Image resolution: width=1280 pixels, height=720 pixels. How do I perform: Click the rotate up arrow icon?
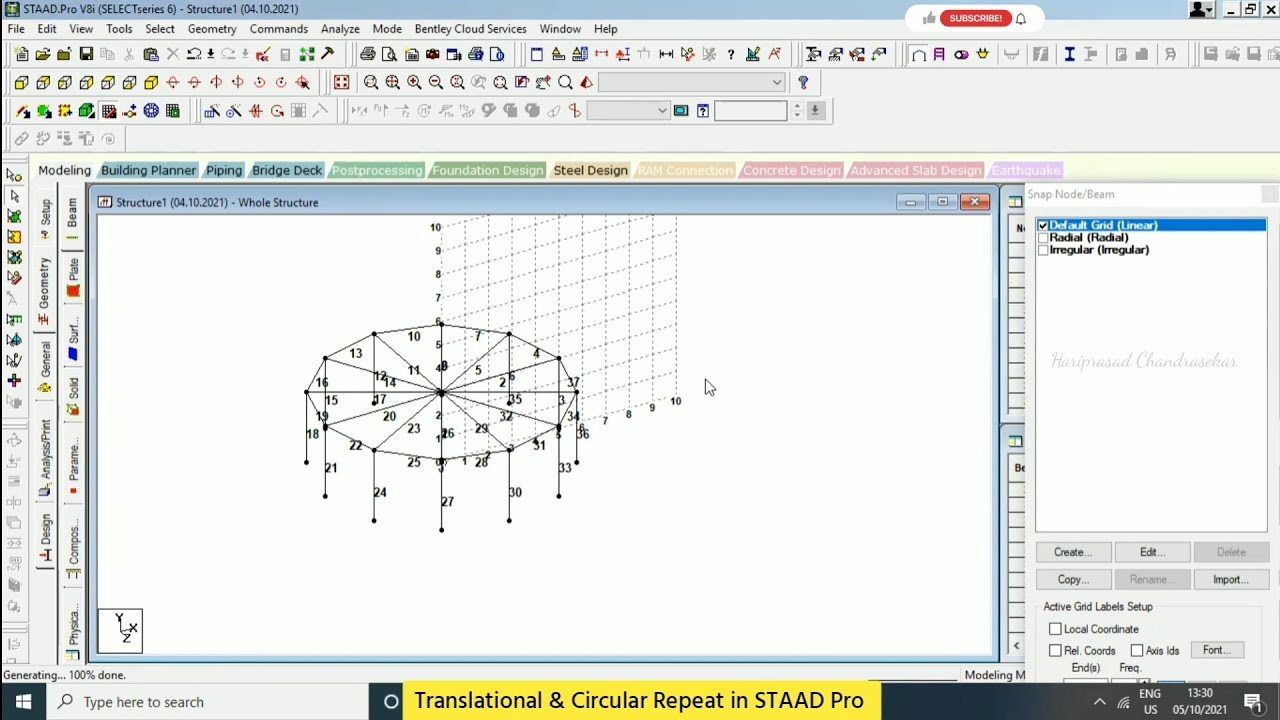click(173, 82)
